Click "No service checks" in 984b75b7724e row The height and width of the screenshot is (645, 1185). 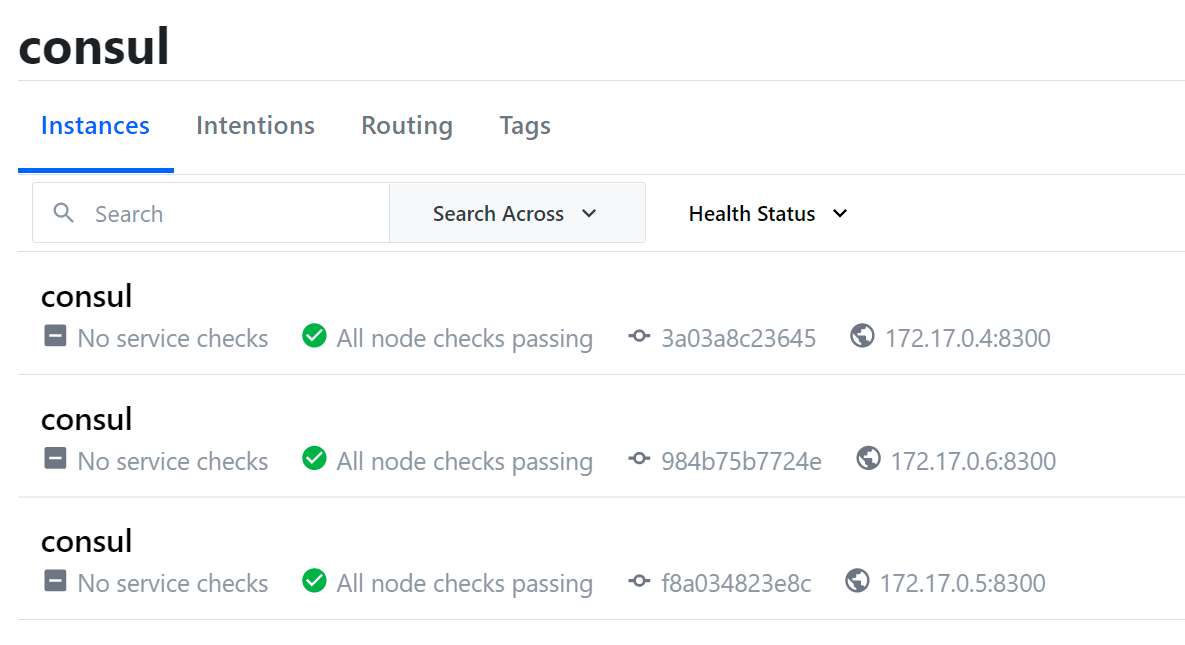[172, 460]
